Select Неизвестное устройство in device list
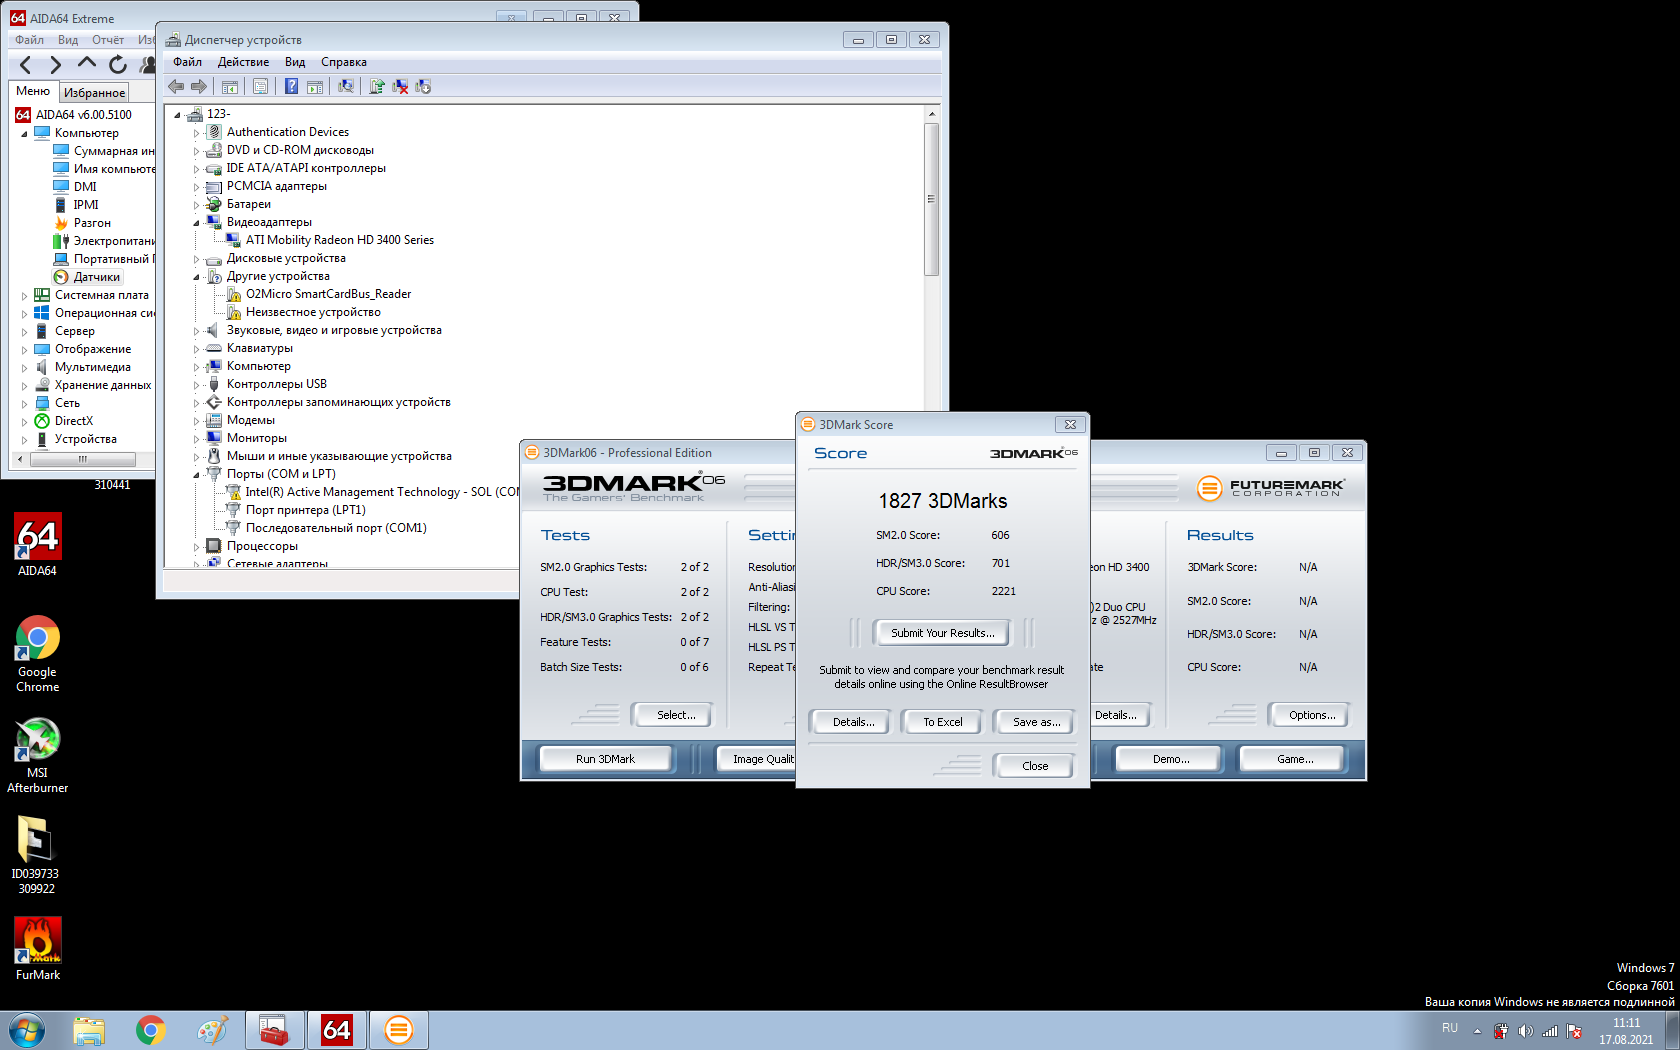Screen dimensions: 1680x1050 tap(313, 312)
